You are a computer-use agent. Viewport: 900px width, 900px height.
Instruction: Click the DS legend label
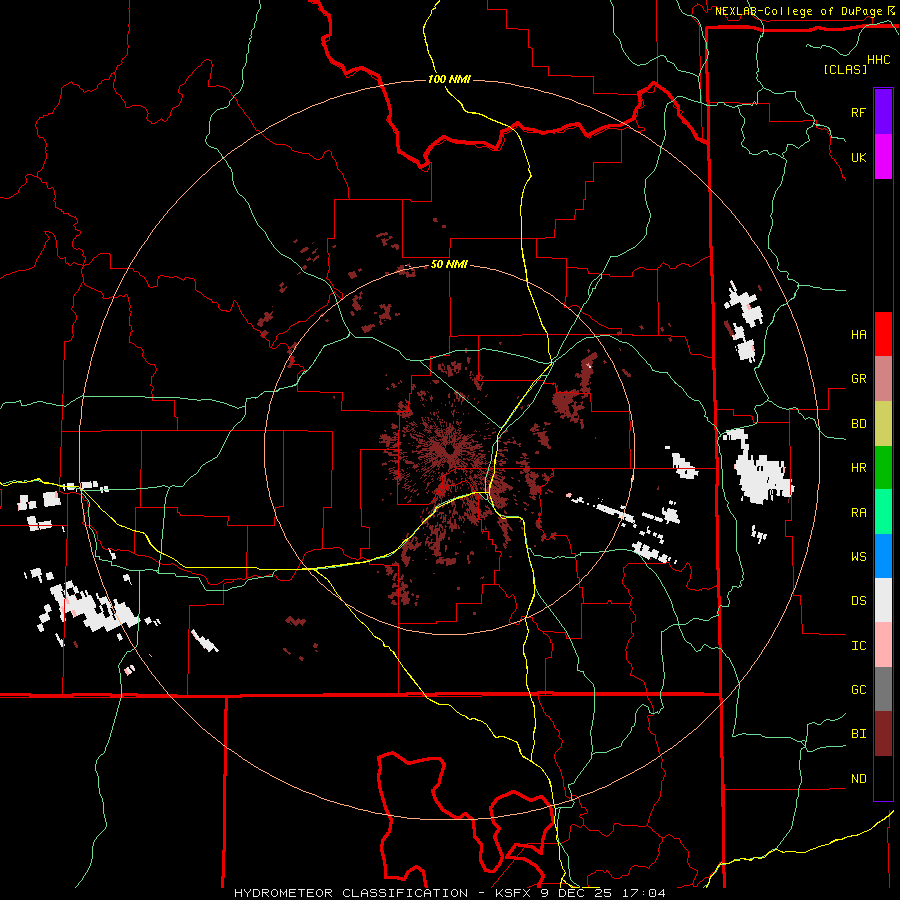click(858, 601)
